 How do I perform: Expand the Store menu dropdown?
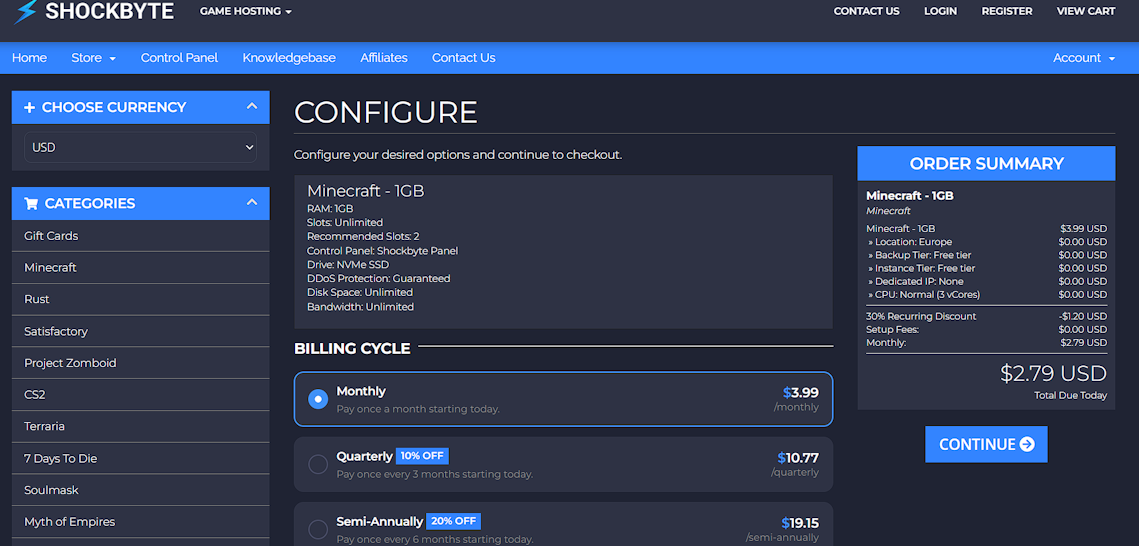click(94, 58)
